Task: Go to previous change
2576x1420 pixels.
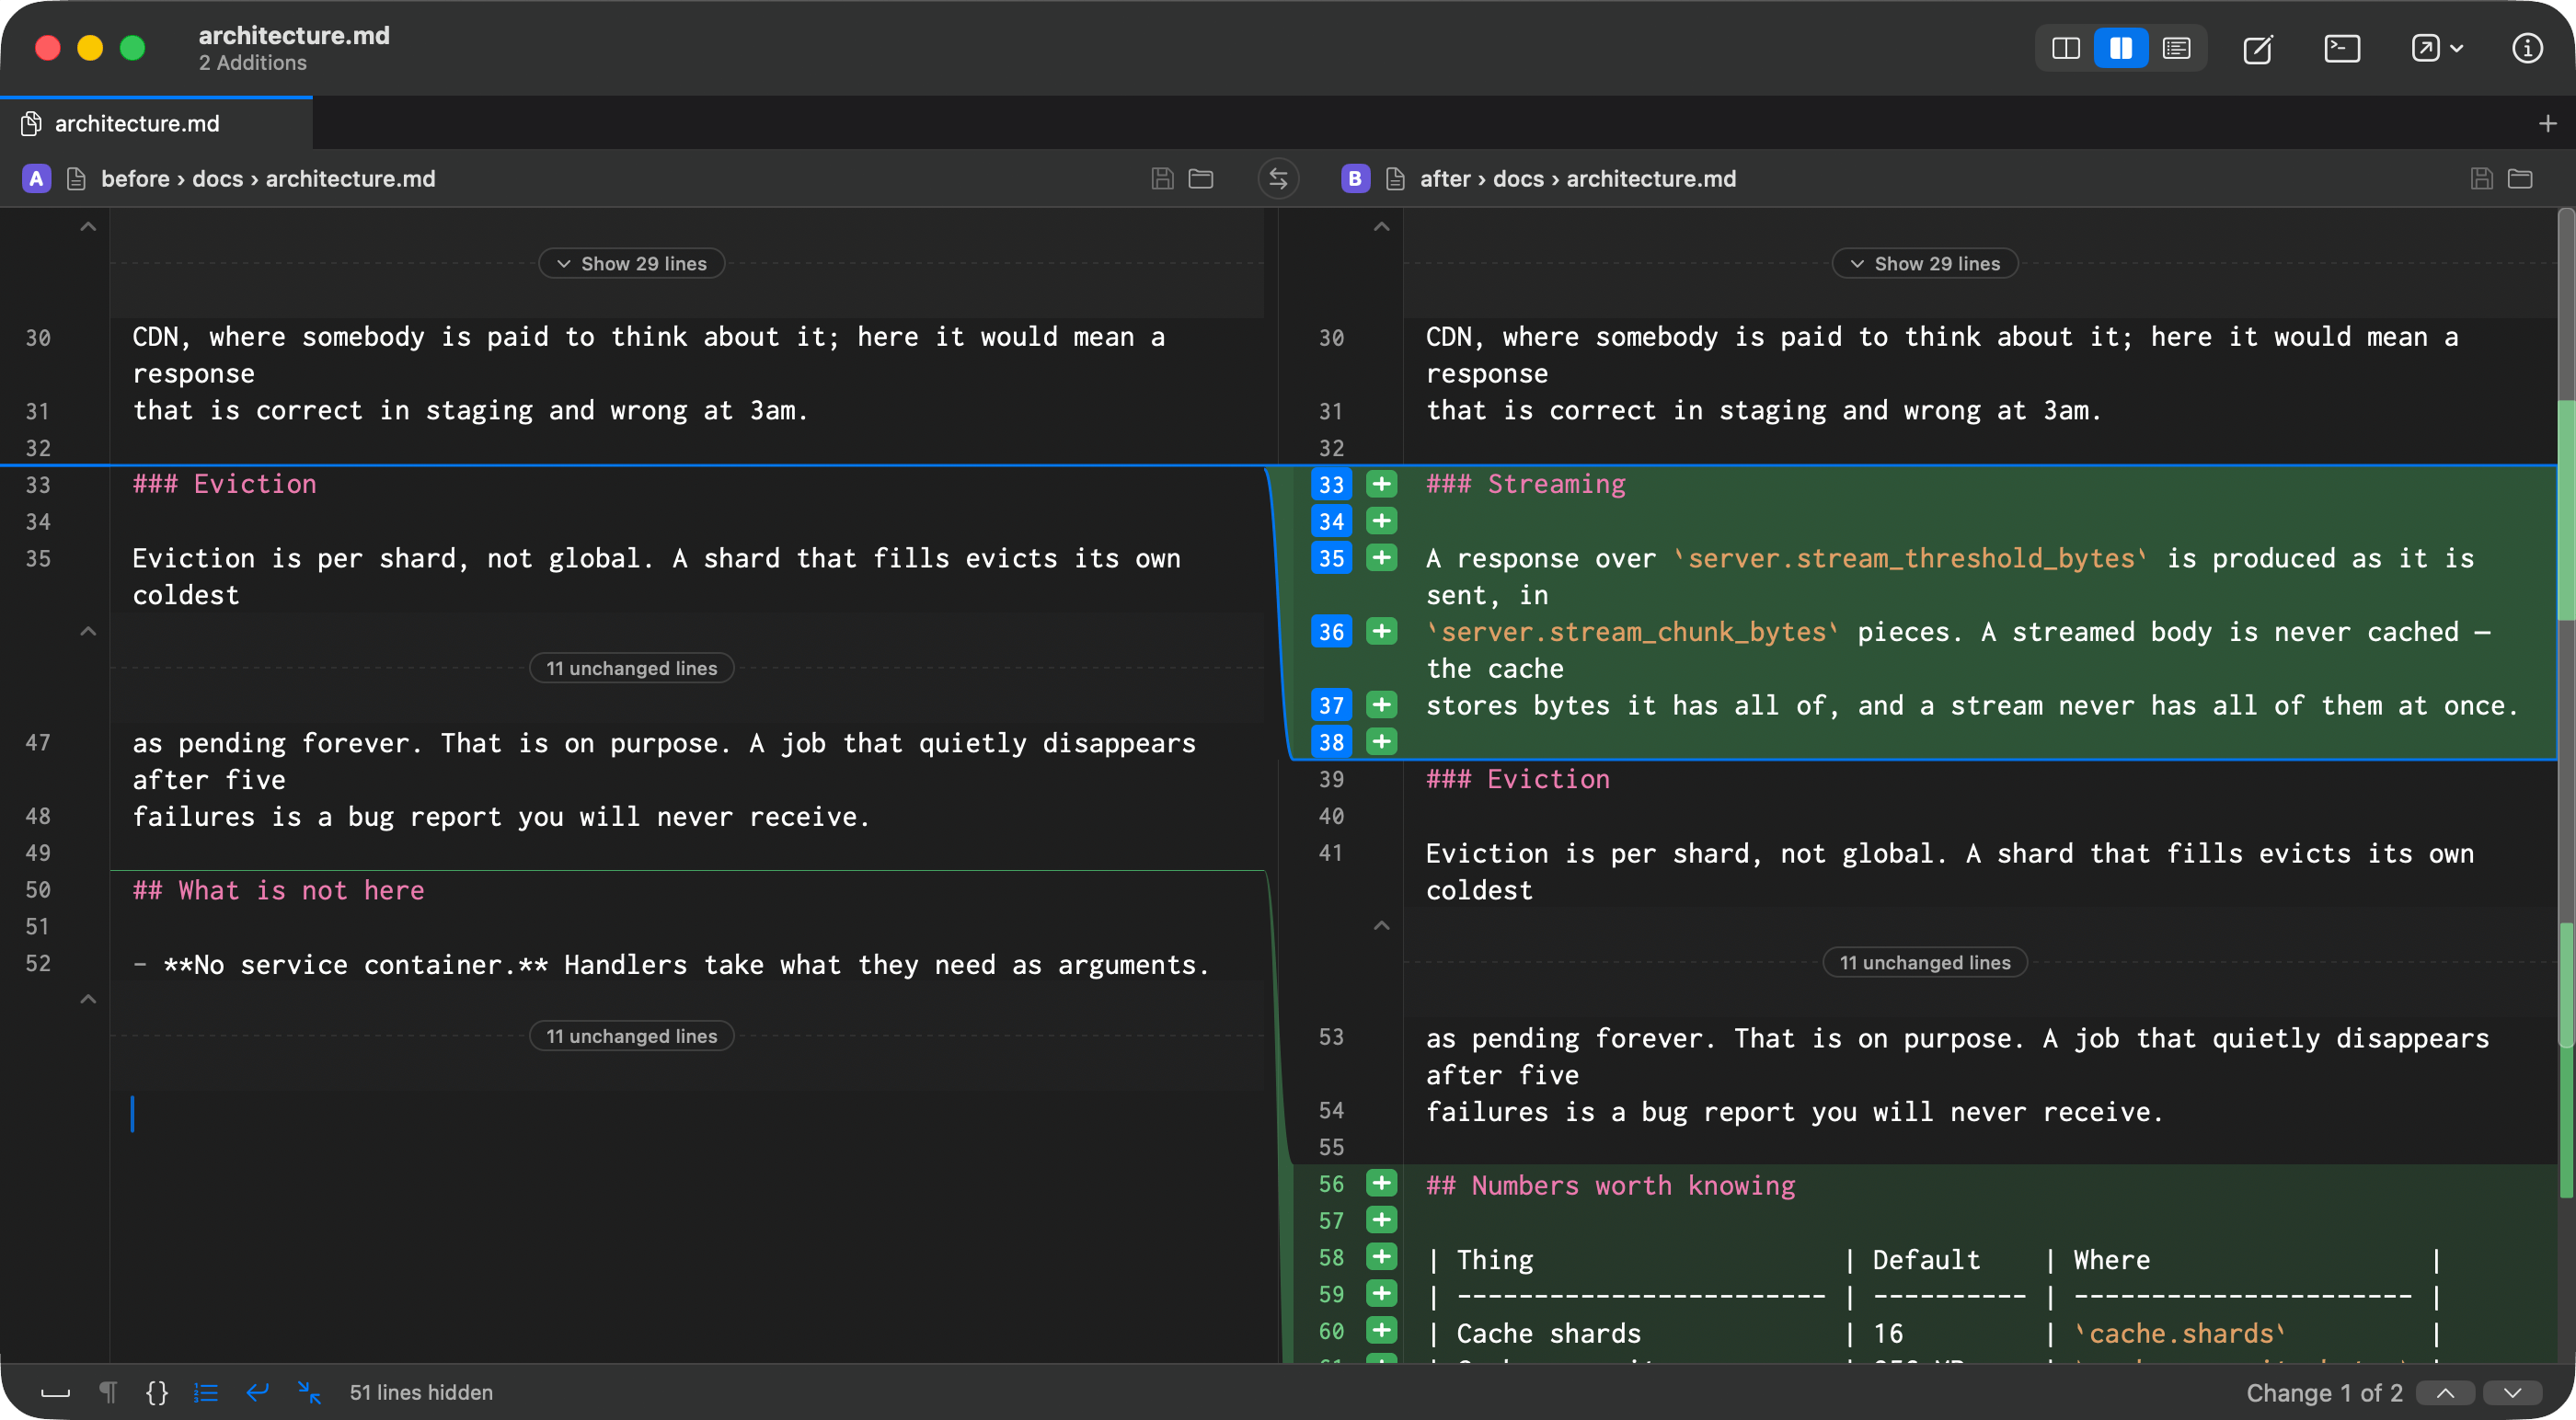Action: coord(2445,1393)
